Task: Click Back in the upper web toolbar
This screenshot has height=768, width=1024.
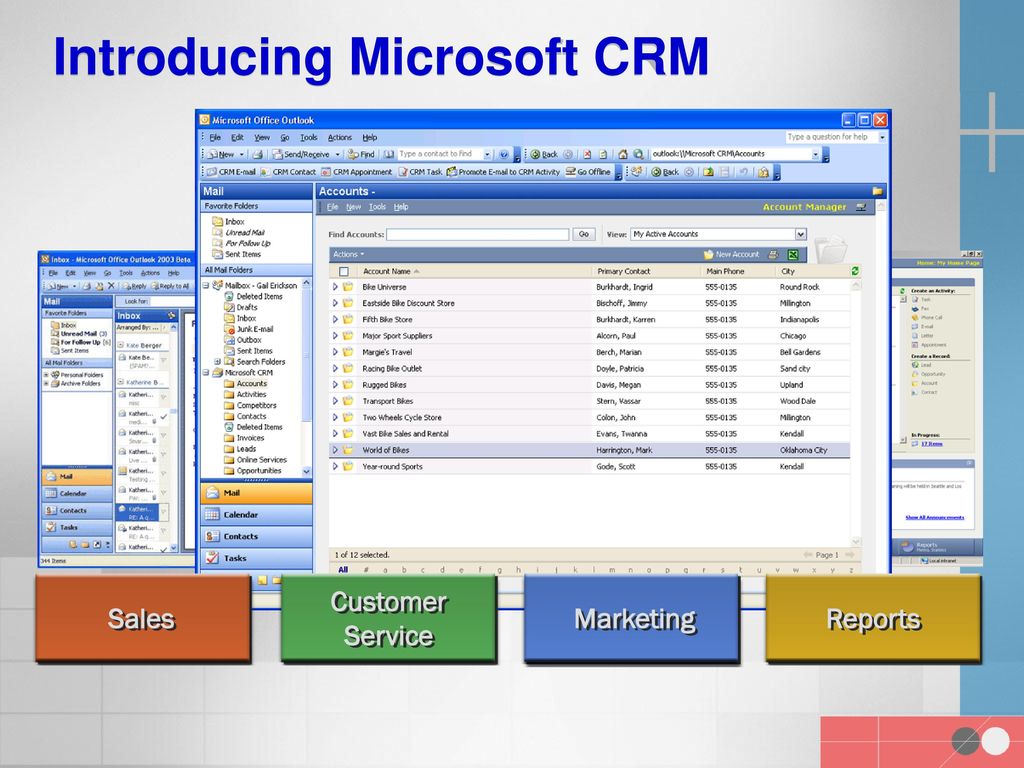Action: 543,154
